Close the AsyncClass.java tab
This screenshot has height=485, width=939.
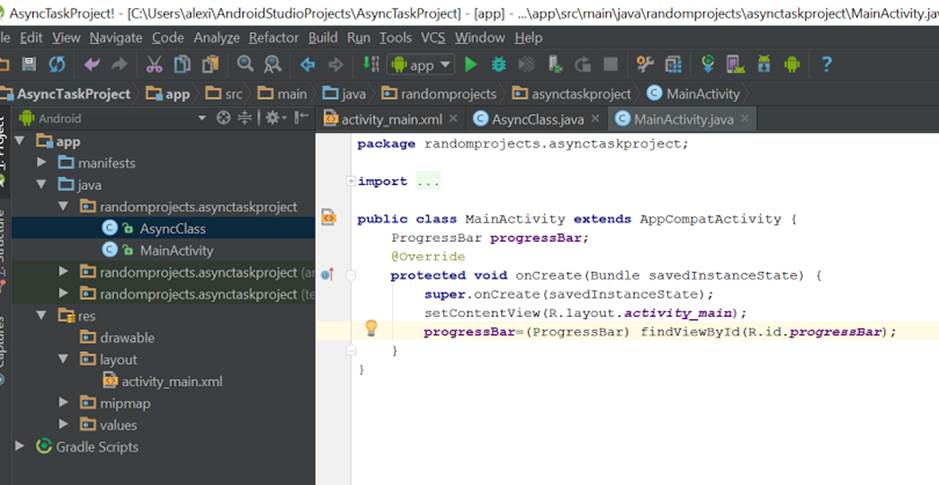[595, 119]
